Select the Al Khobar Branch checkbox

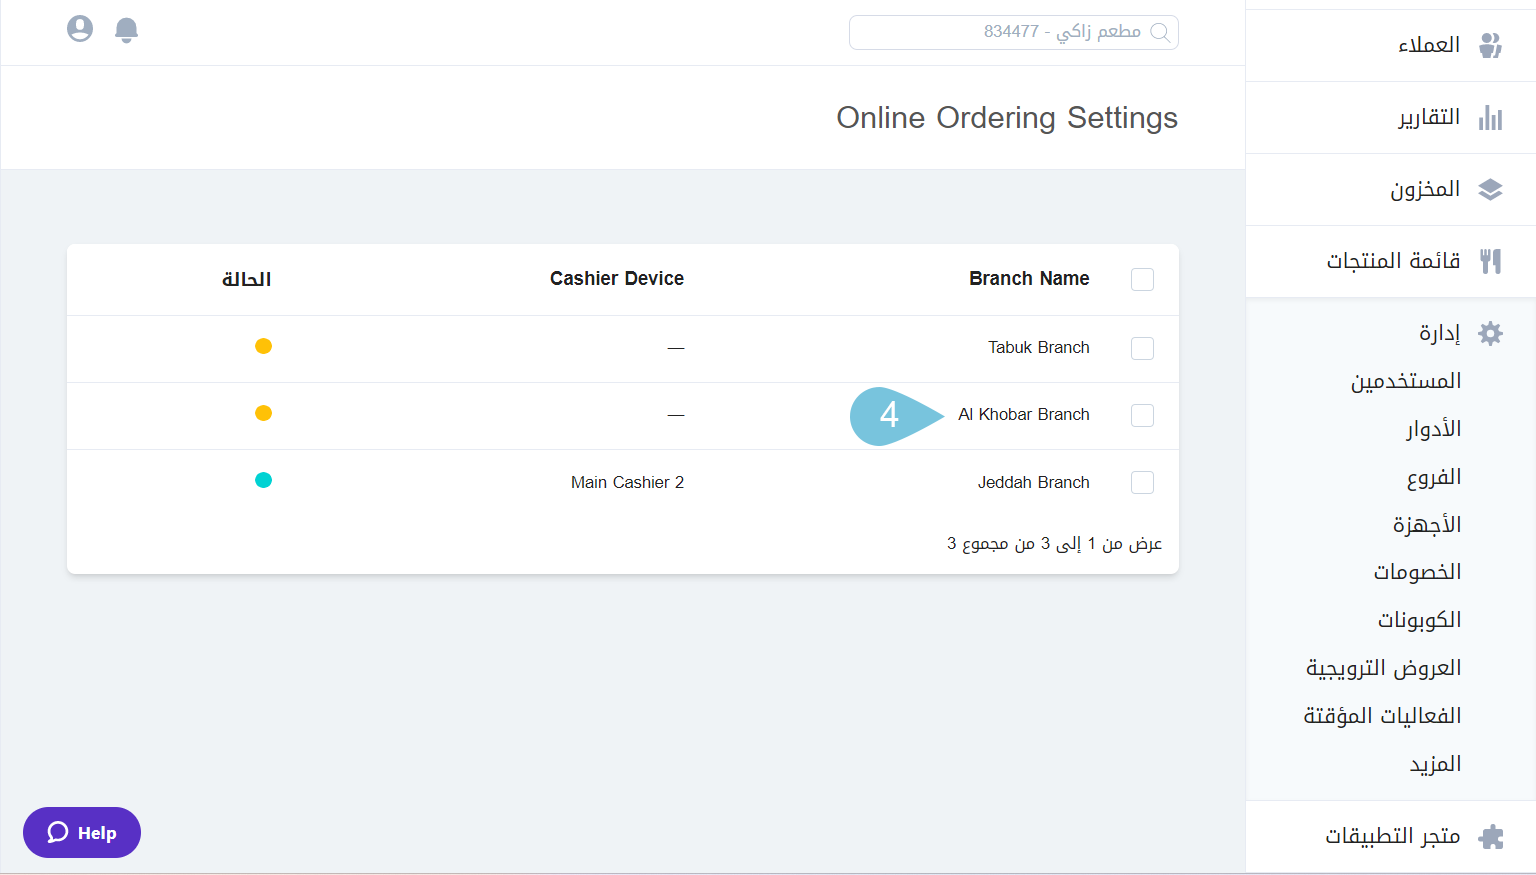click(1142, 415)
